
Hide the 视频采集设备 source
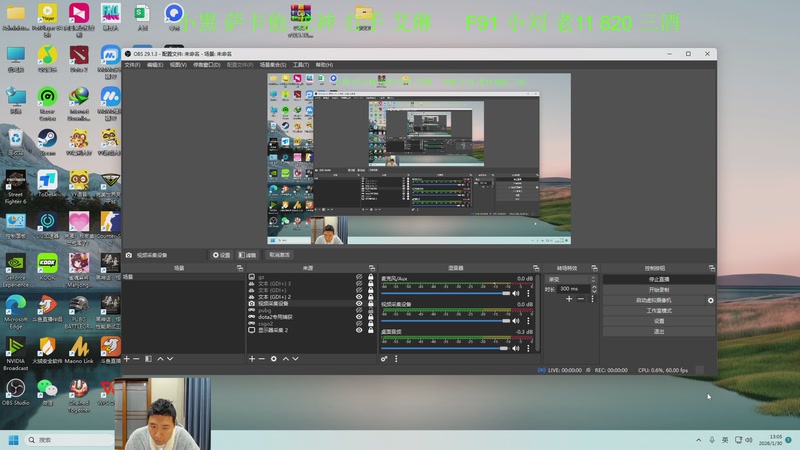[359, 304]
